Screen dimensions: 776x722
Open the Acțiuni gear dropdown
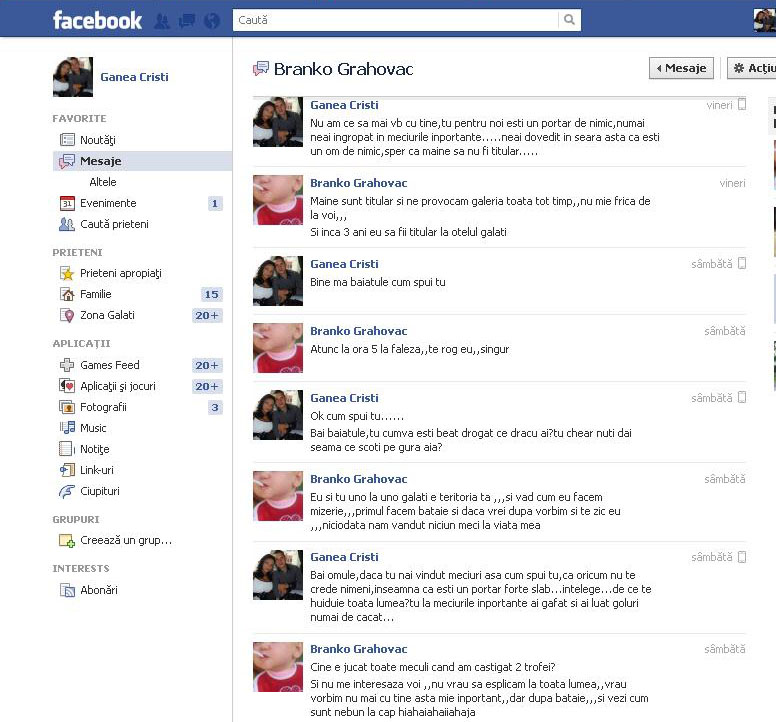(751, 68)
